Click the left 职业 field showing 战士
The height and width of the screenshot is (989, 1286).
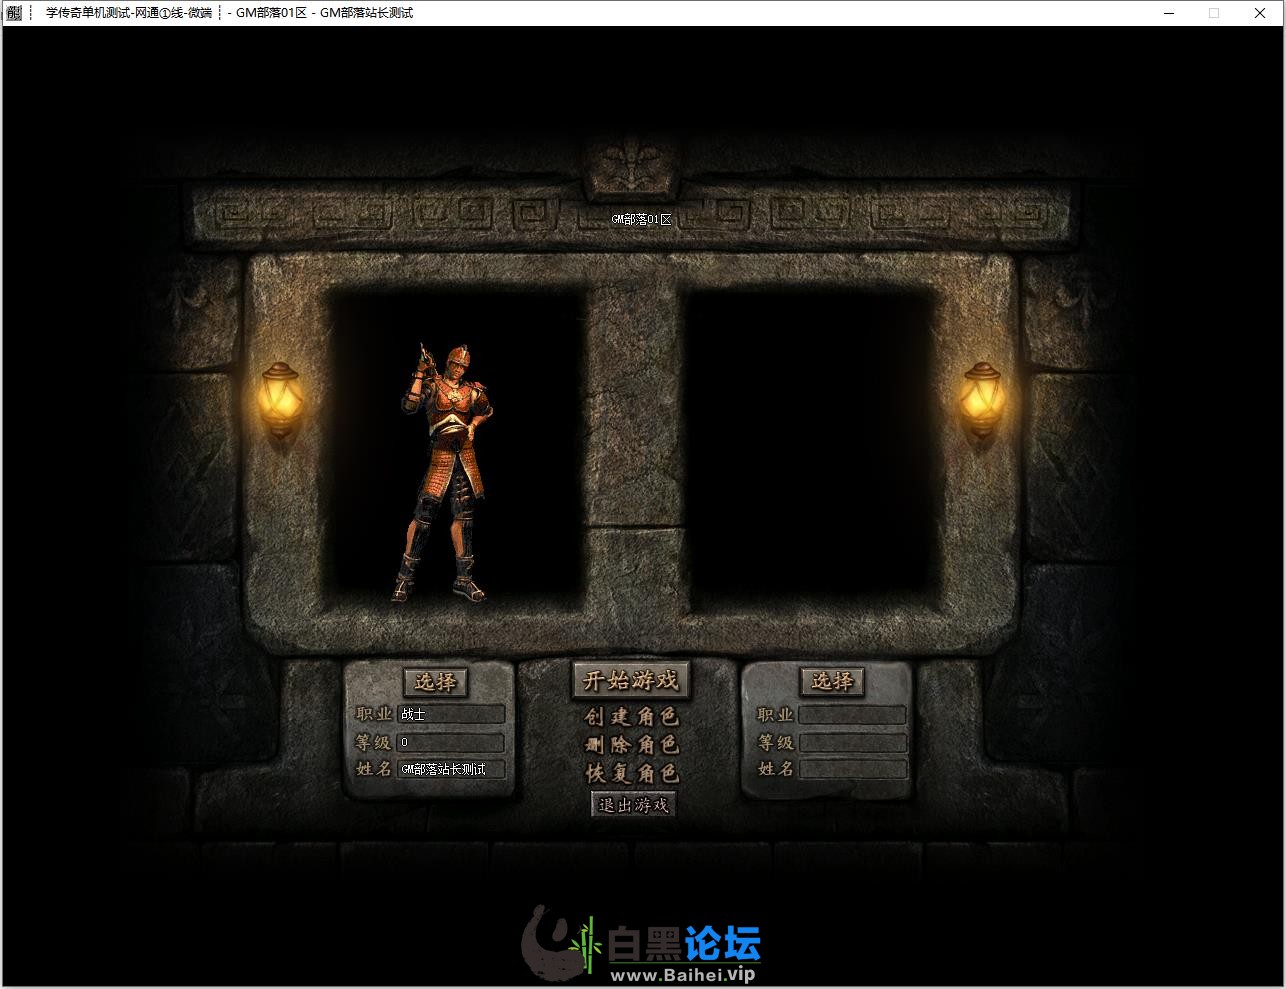(451, 714)
